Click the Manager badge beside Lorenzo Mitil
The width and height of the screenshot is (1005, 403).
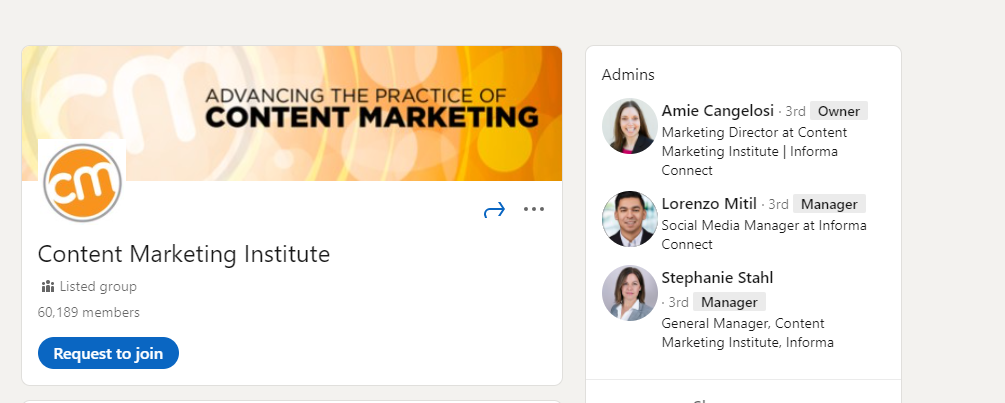click(829, 204)
